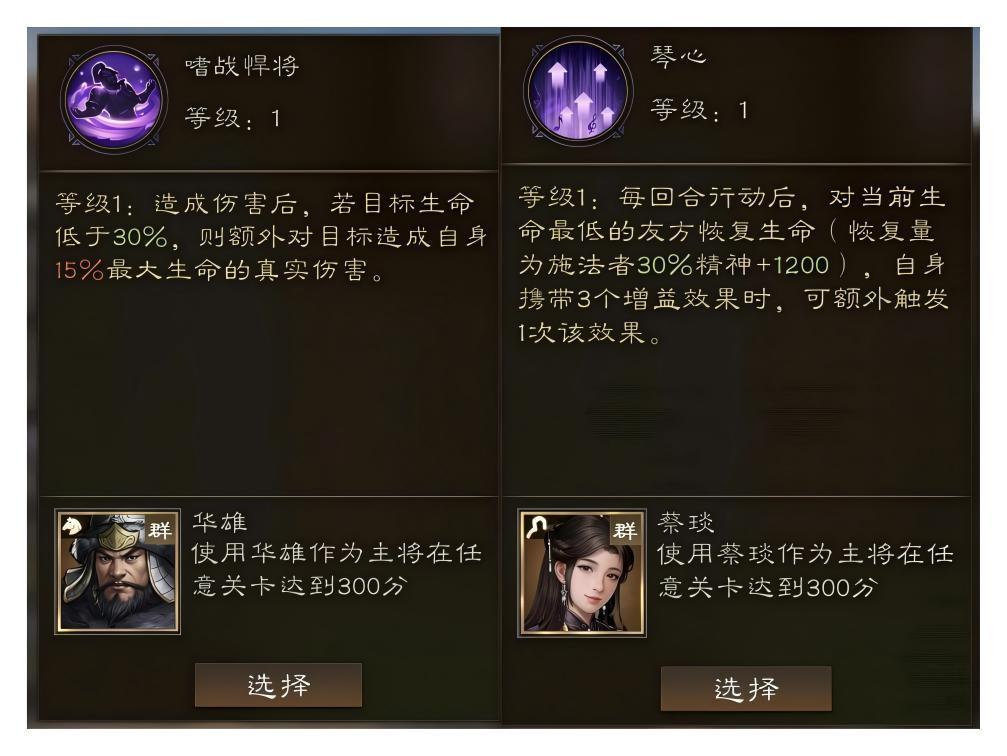The image size is (1007, 756).
Task: Click the 群 faction badge on 华雄
Action: (x=160, y=529)
